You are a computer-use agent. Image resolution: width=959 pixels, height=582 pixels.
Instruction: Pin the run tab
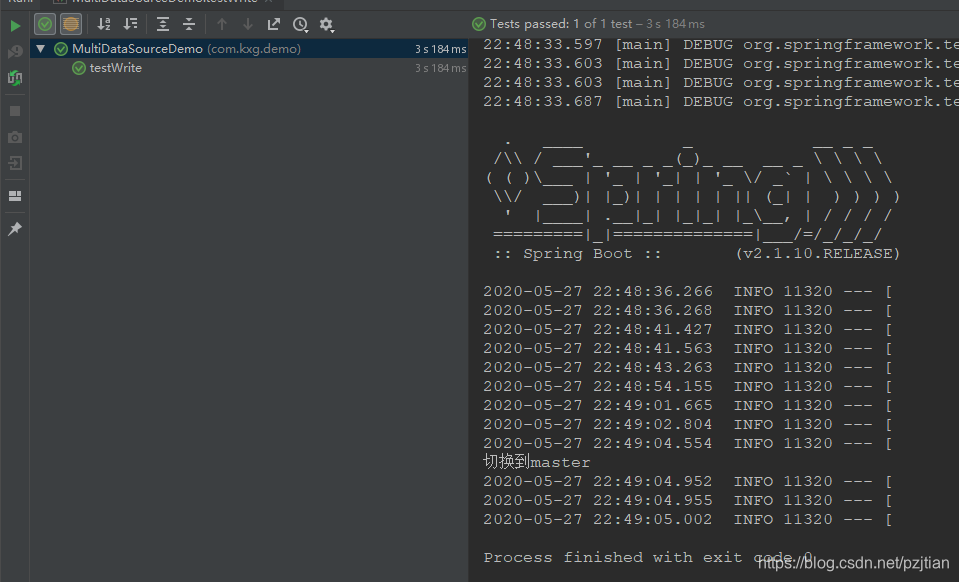click(15, 229)
